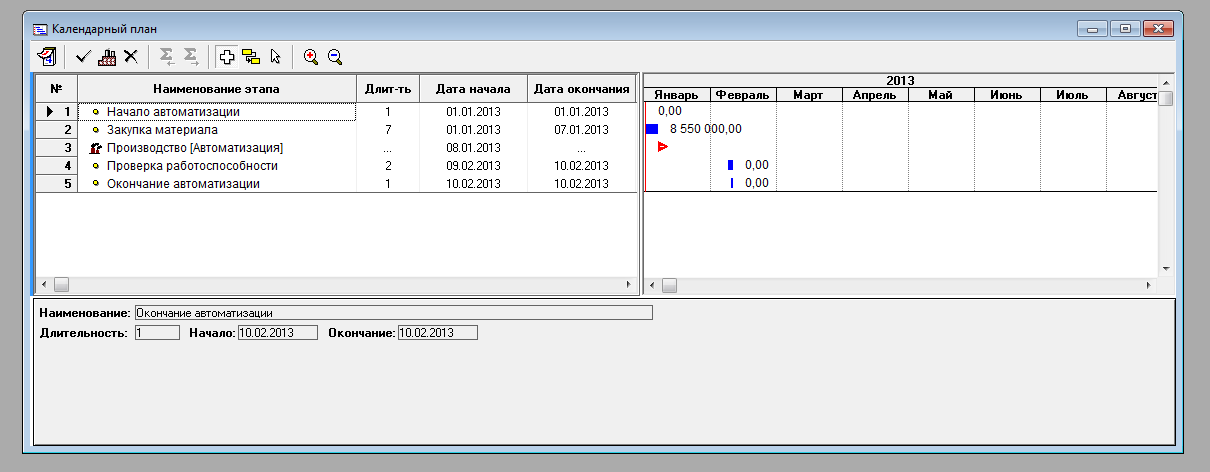The image size is (1210, 472).
Task: Select the Окончание автоматизации row in the table
Action: [x=337, y=184]
